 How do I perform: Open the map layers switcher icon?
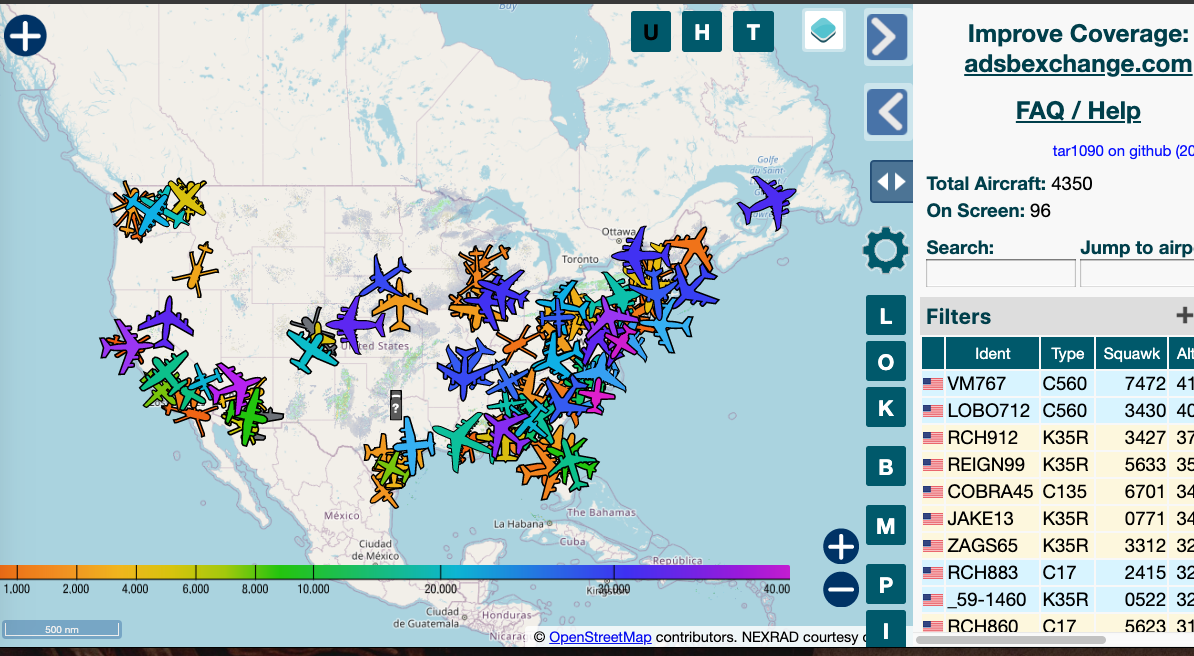(824, 31)
